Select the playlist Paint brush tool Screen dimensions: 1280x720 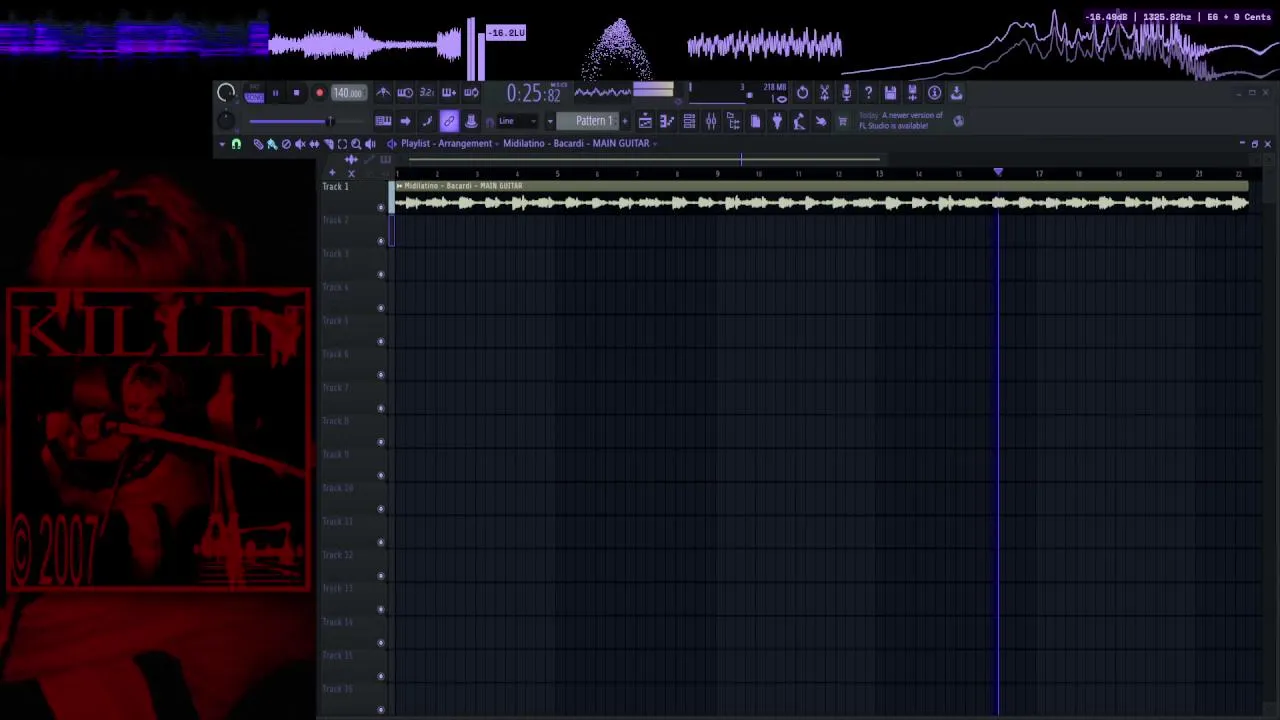[x=271, y=144]
